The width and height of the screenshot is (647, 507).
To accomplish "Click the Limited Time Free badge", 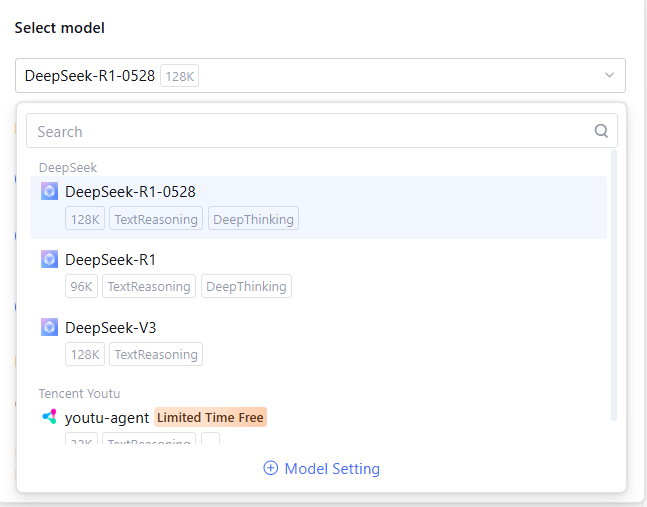I will tap(211, 417).
